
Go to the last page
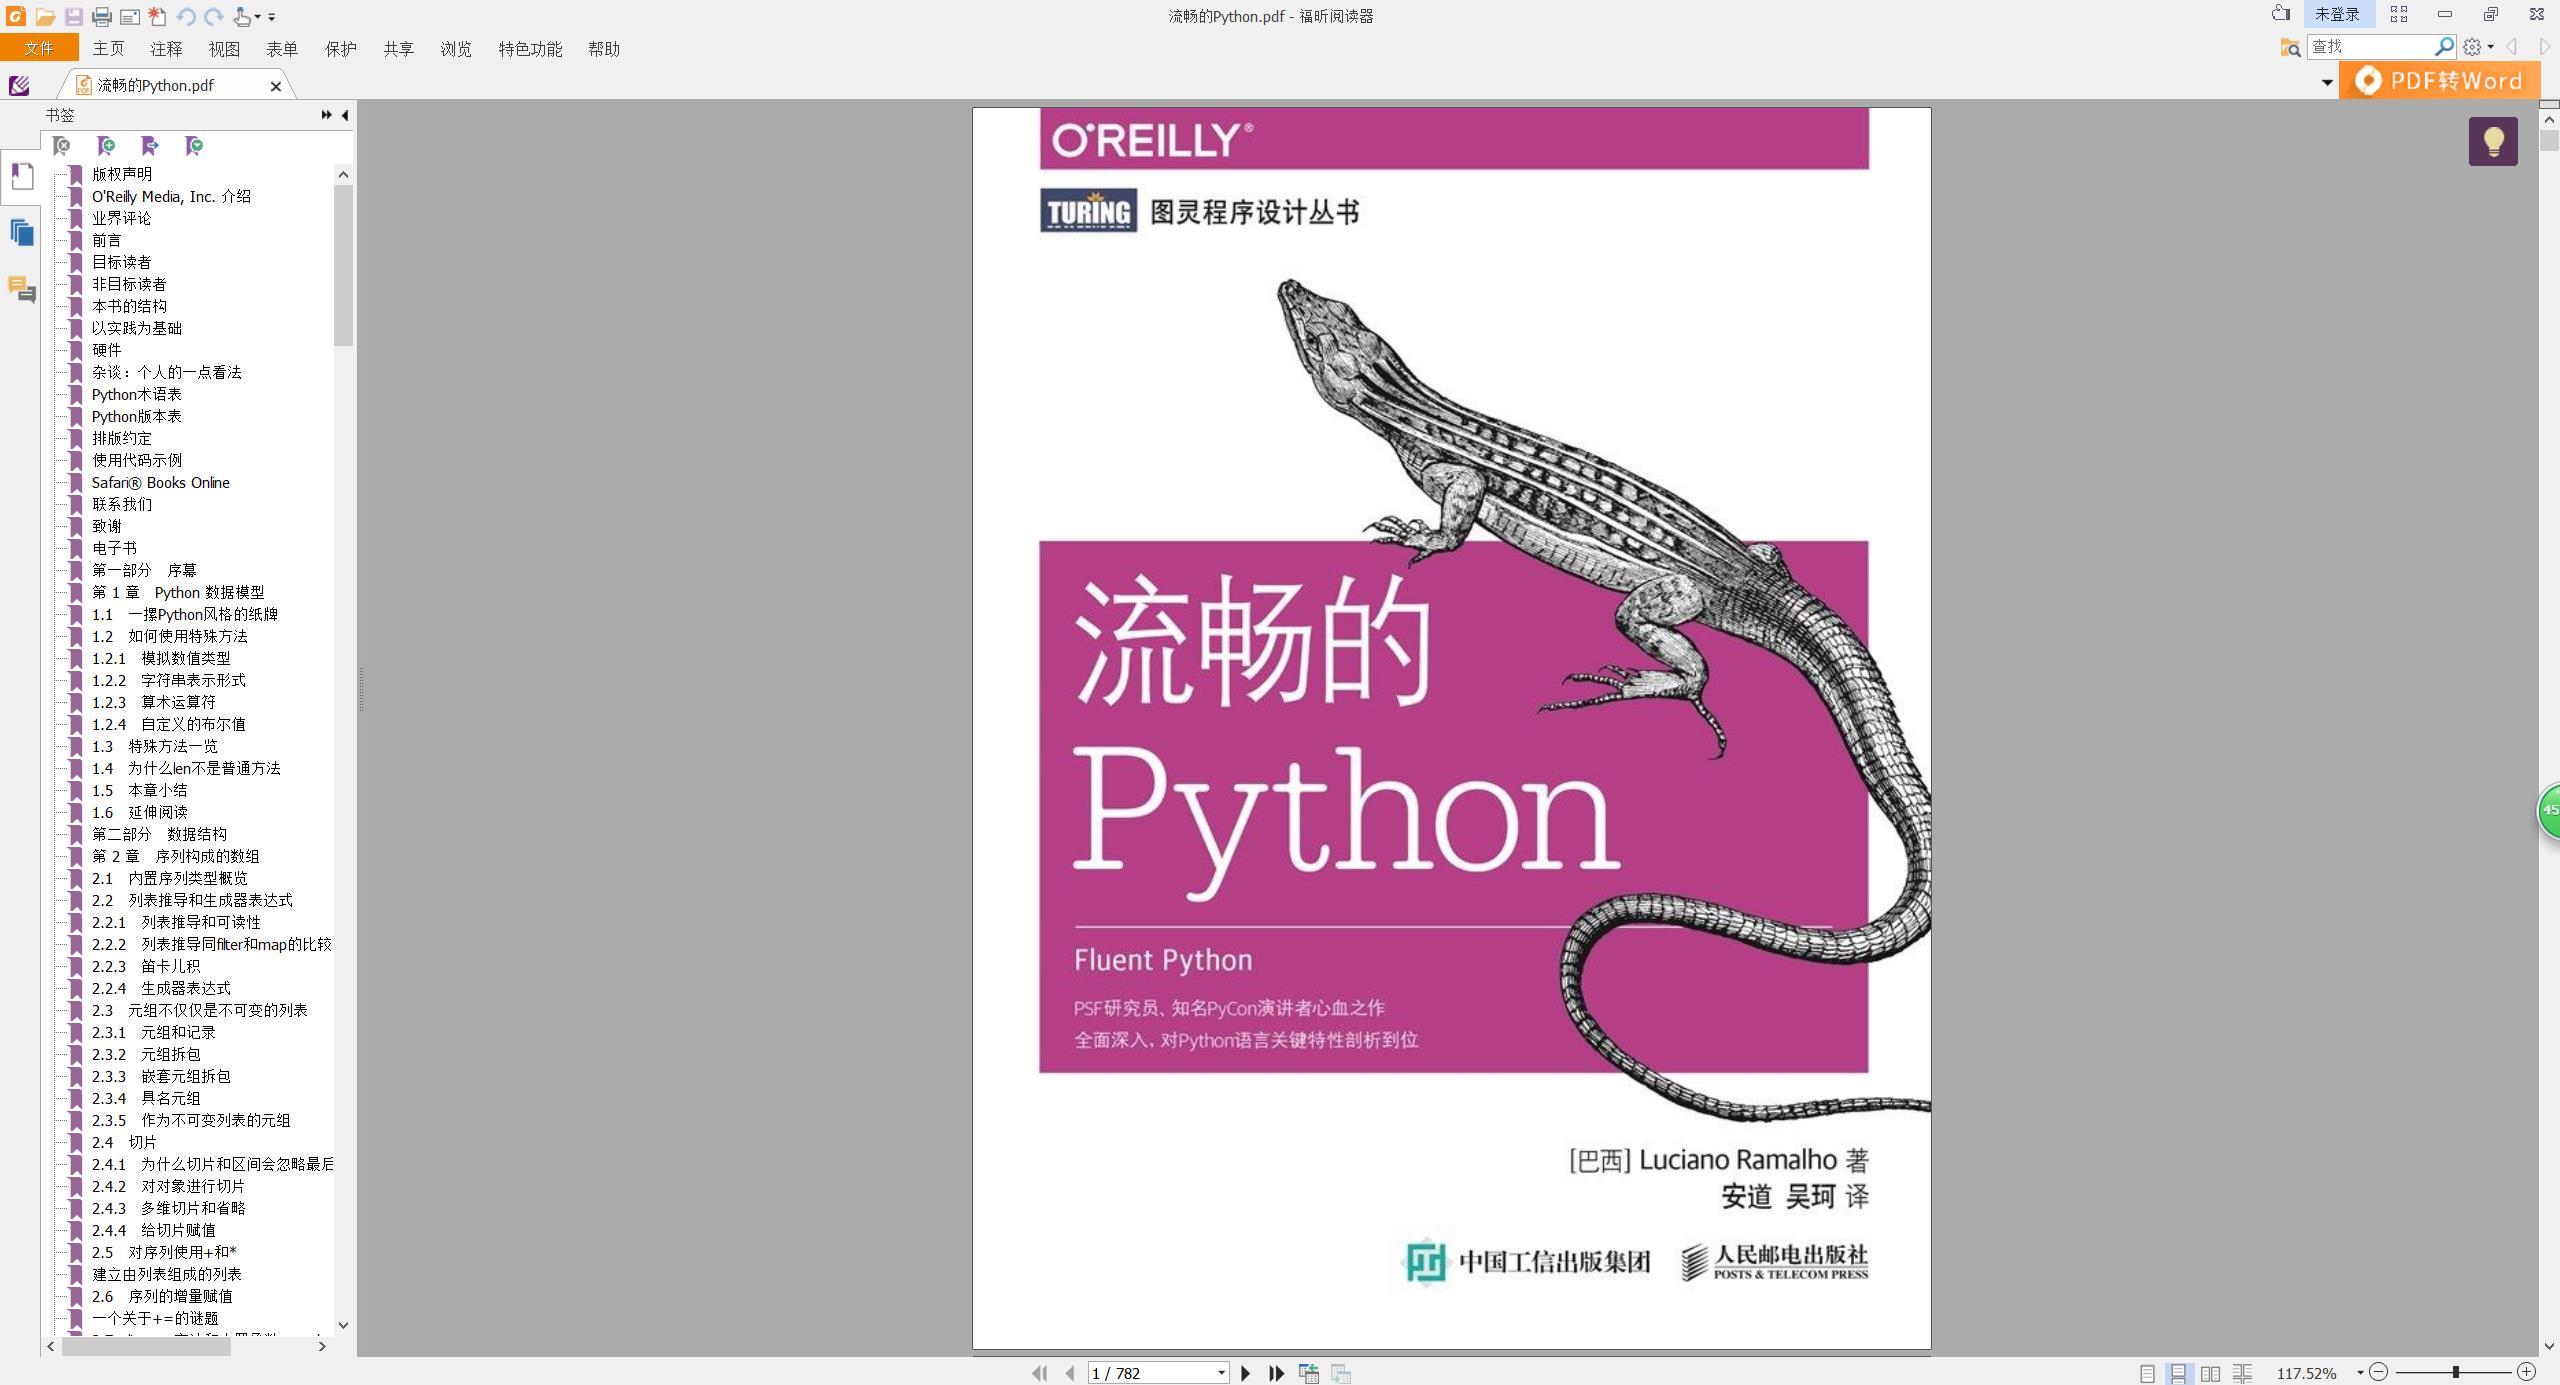[x=1276, y=1373]
